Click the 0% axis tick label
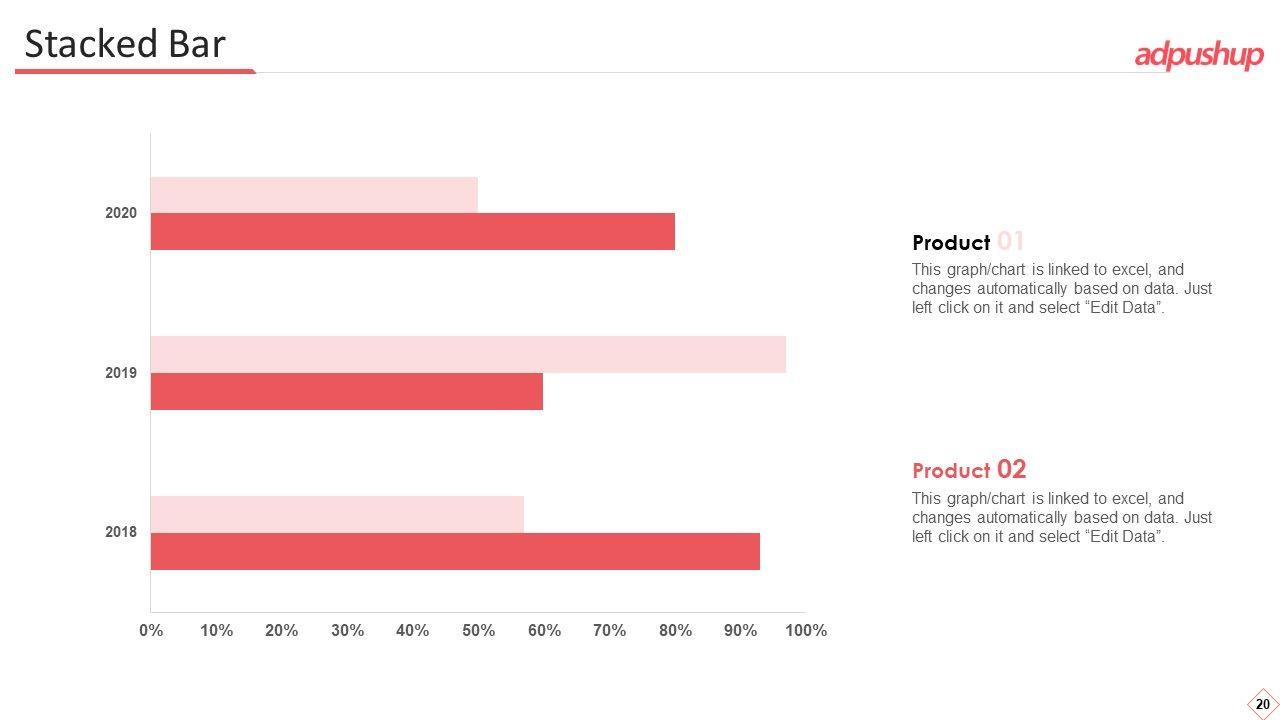 151,630
